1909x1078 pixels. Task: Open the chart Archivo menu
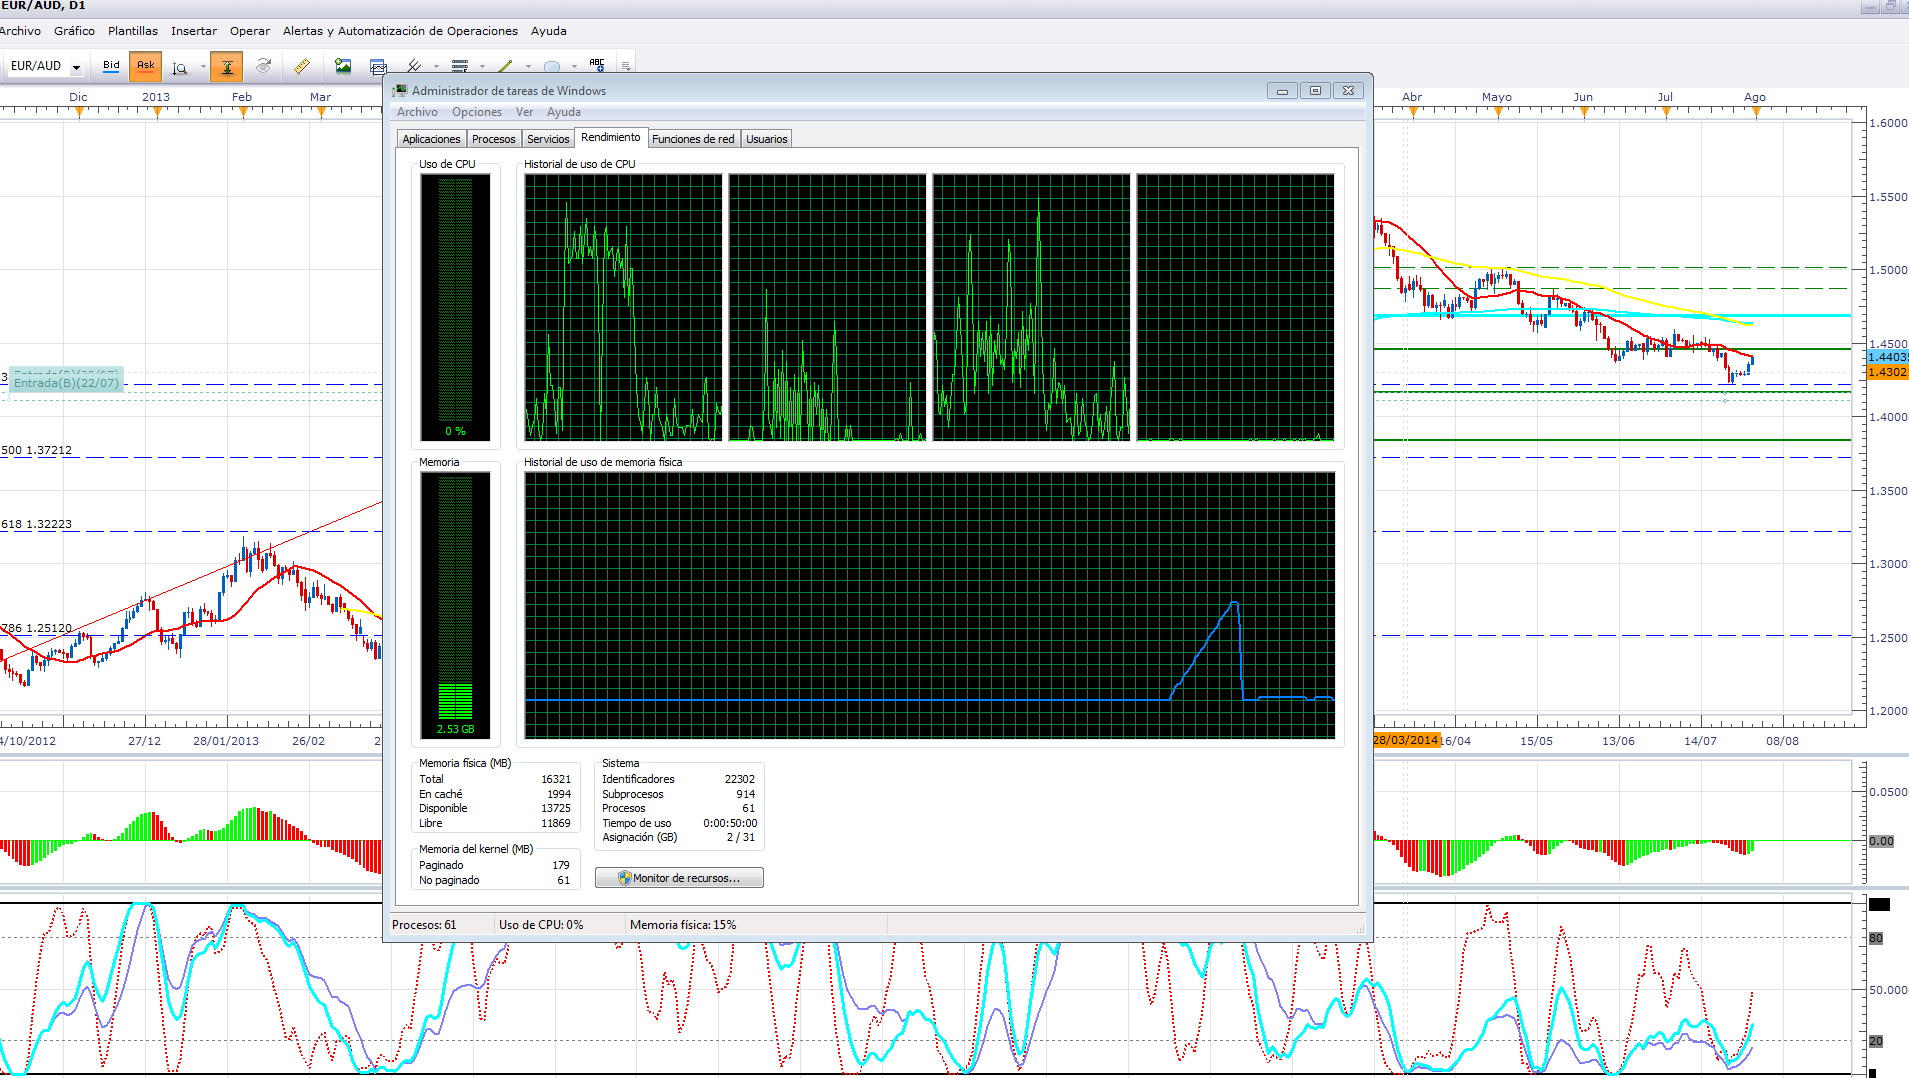(x=20, y=31)
